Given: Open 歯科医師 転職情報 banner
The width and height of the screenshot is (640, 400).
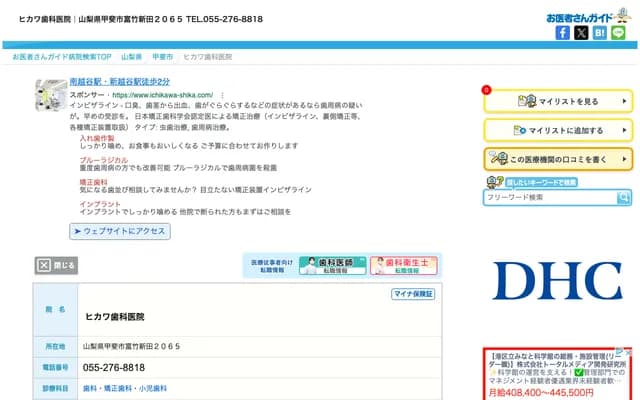Looking at the screenshot, I should pyautogui.click(x=332, y=265).
